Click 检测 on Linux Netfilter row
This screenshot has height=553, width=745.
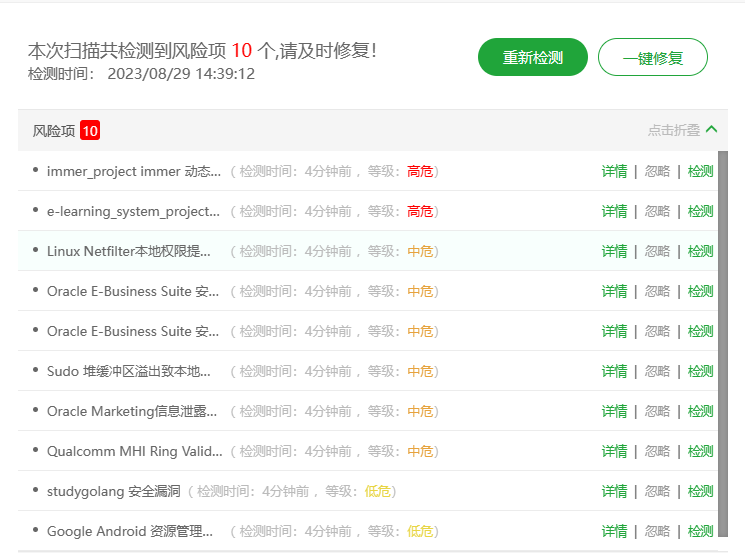(700, 251)
